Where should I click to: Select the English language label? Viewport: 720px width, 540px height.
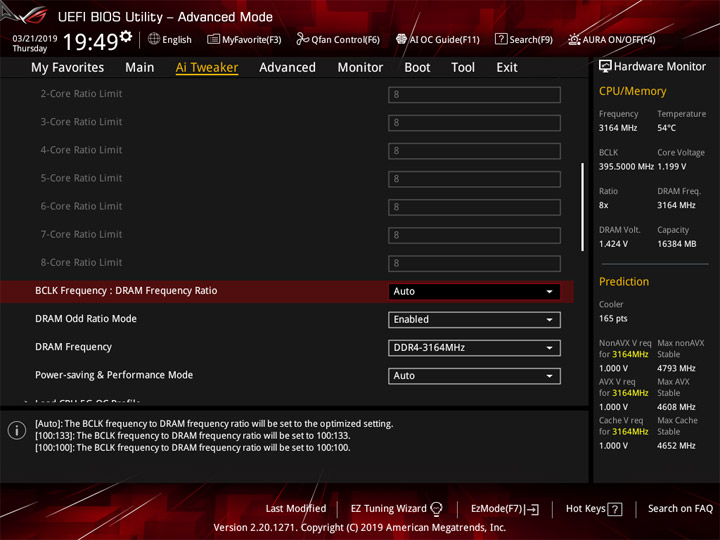[177, 40]
